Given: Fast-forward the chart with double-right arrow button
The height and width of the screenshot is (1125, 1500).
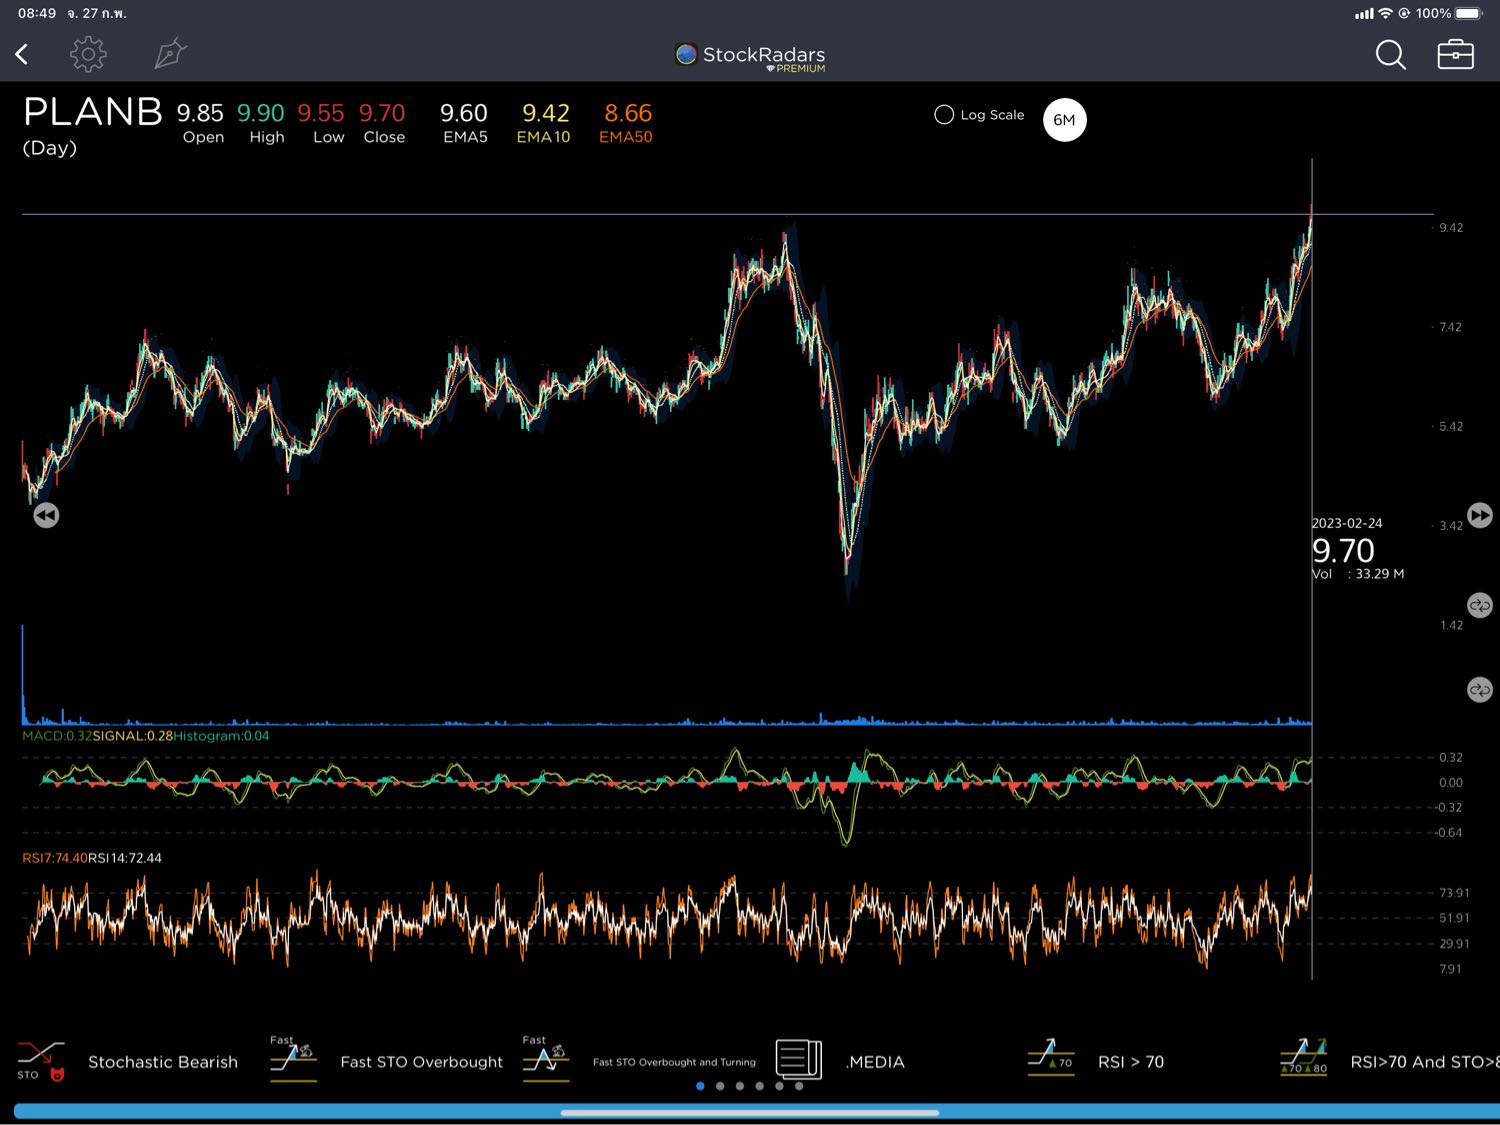Looking at the screenshot, I should click(1479, 515).
